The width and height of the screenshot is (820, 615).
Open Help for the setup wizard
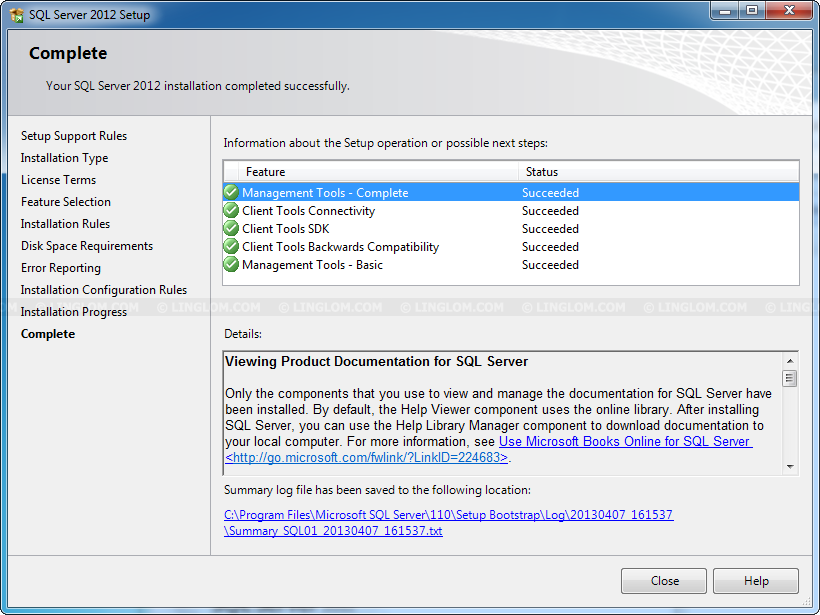tap(756, 581)
